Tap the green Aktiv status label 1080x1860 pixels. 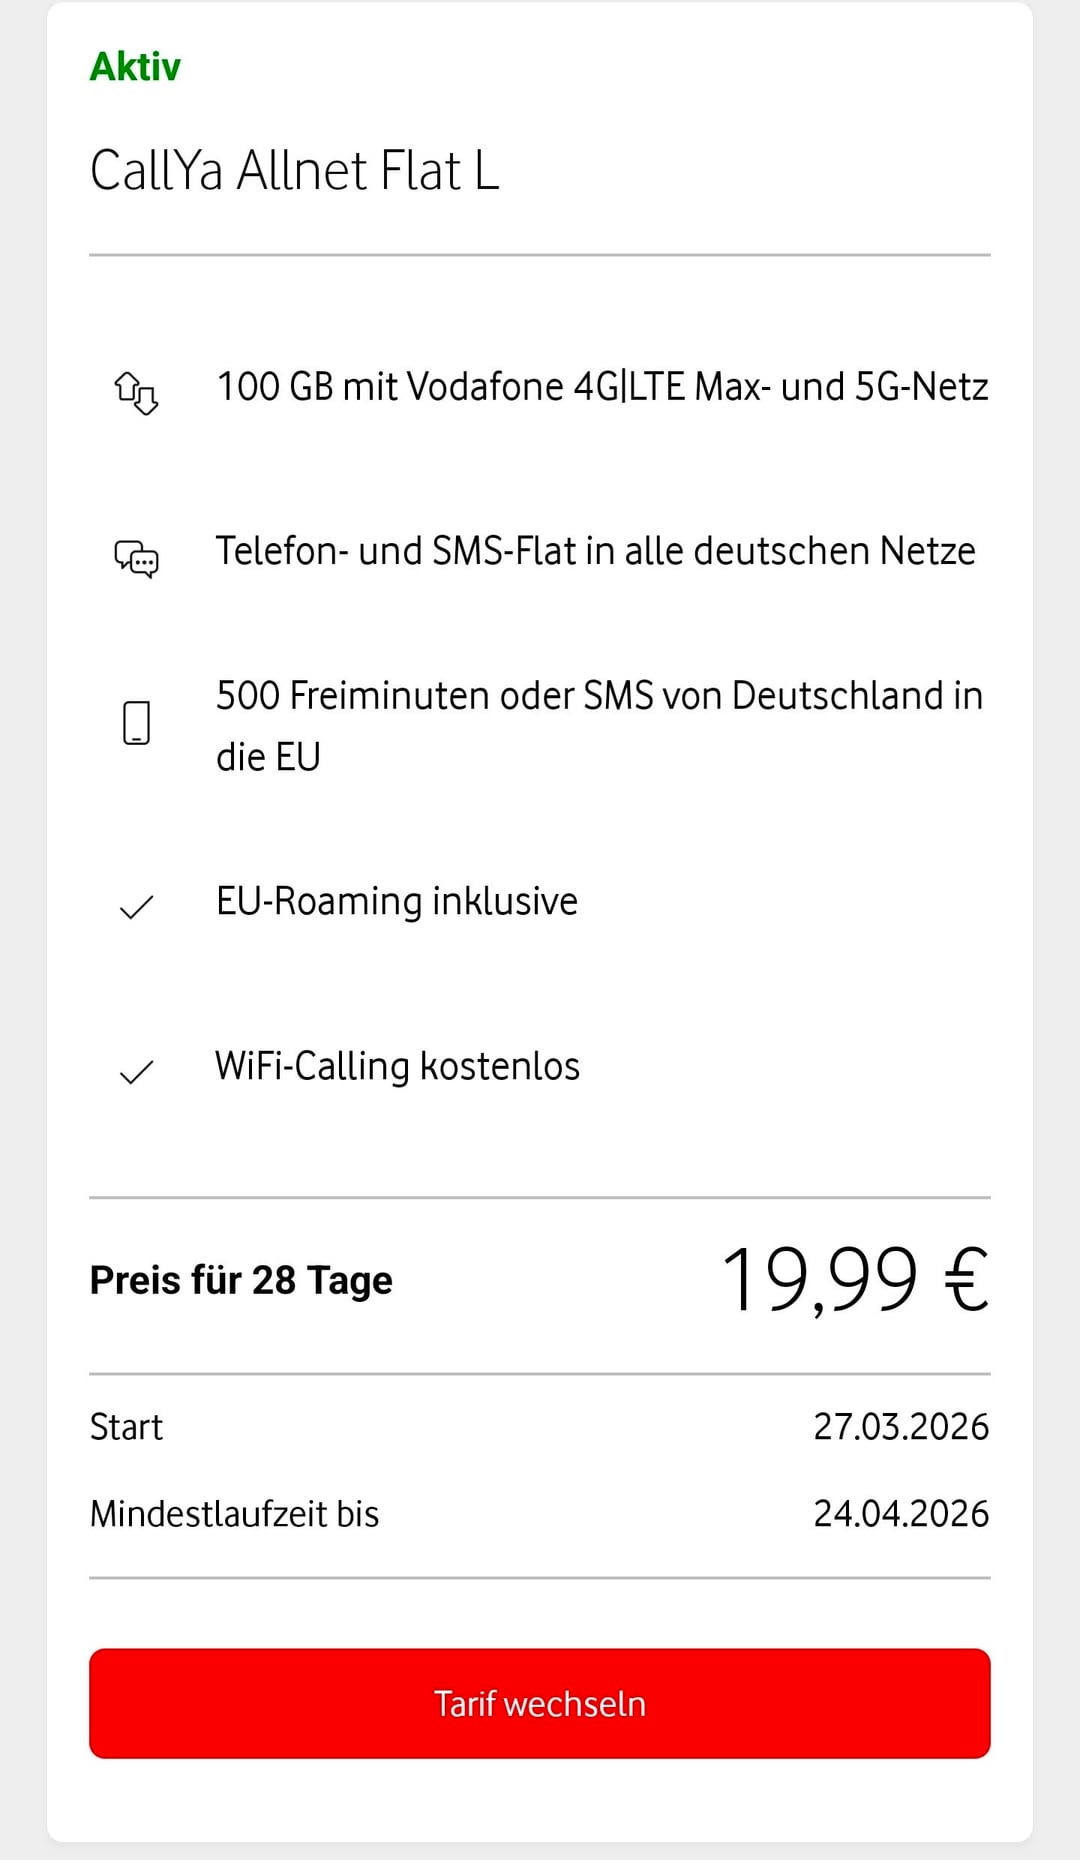pyautogui.click(x=135, y=67)
